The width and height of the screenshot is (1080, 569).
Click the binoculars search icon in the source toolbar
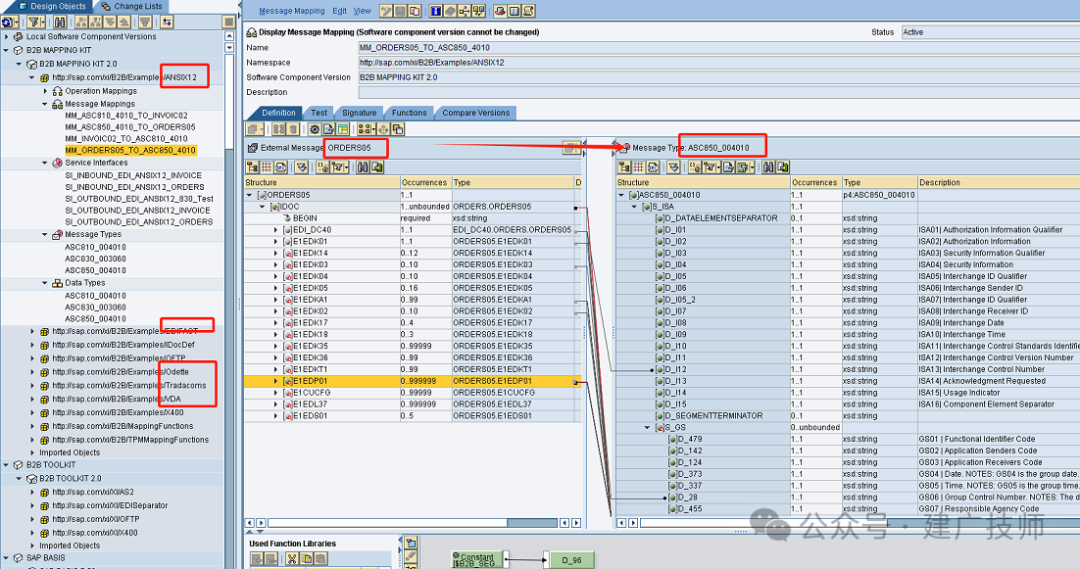(x=362, y=167)
